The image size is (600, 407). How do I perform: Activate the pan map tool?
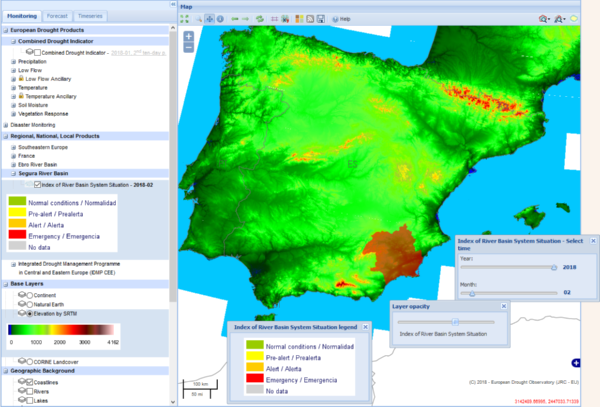coord(209,19)
